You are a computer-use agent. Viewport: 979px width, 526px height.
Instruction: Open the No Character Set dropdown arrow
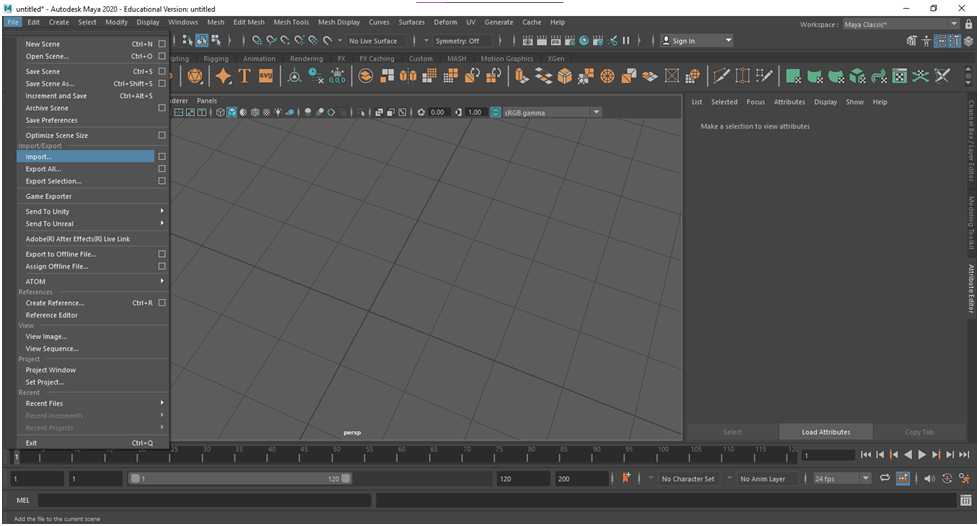(650, 479)
